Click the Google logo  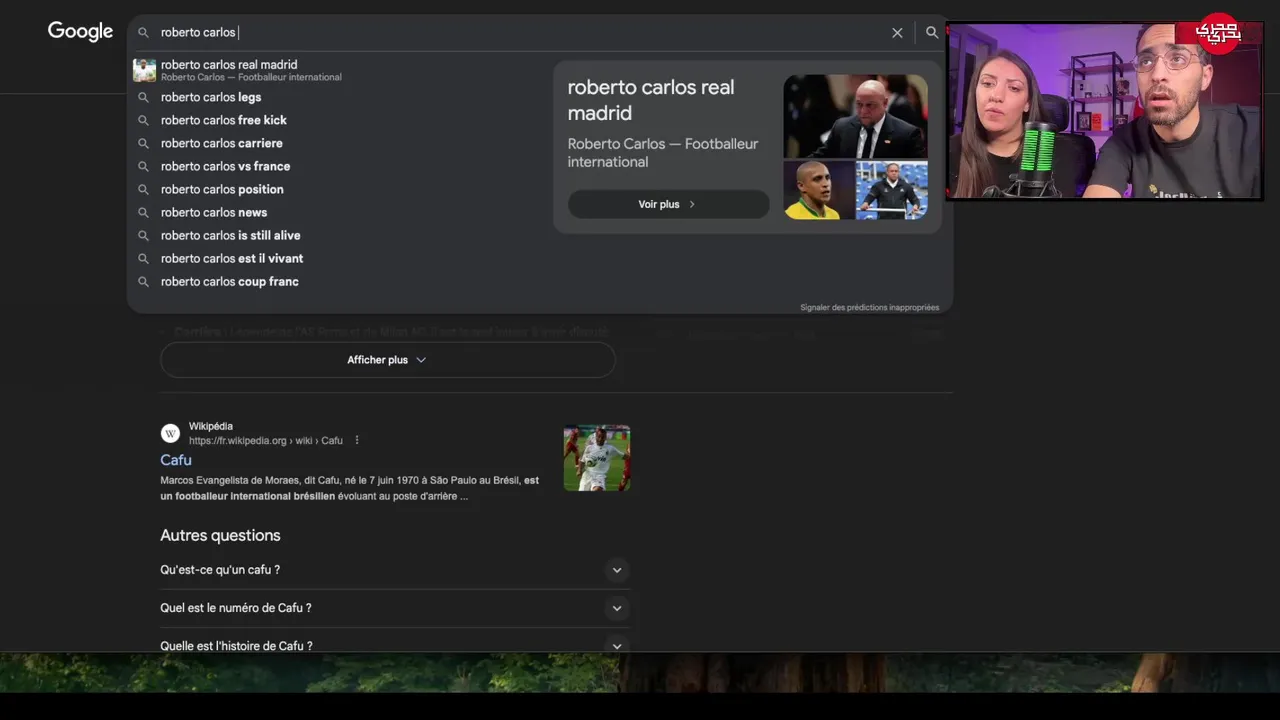pos(80,32)
